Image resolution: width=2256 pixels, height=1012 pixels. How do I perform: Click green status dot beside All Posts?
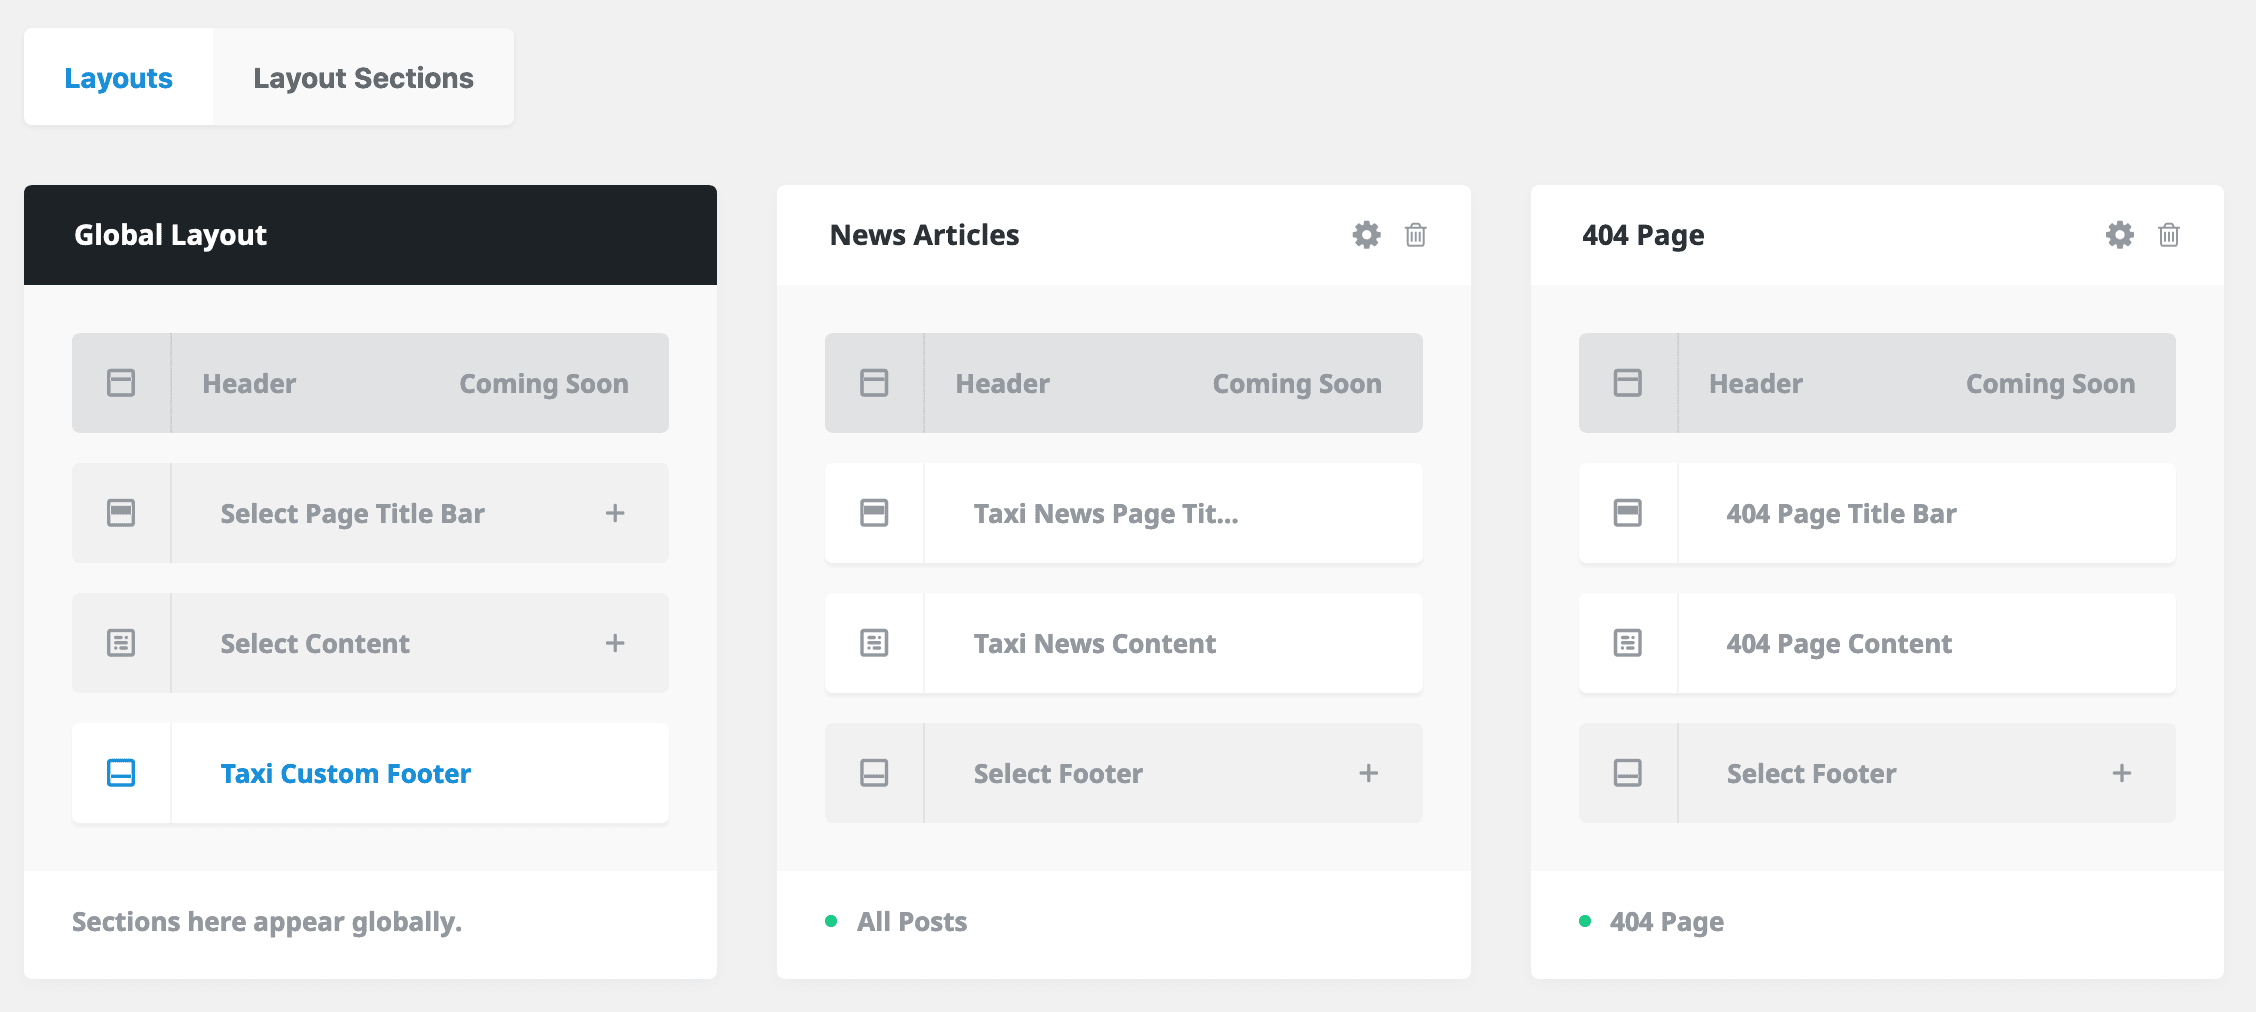831,921
